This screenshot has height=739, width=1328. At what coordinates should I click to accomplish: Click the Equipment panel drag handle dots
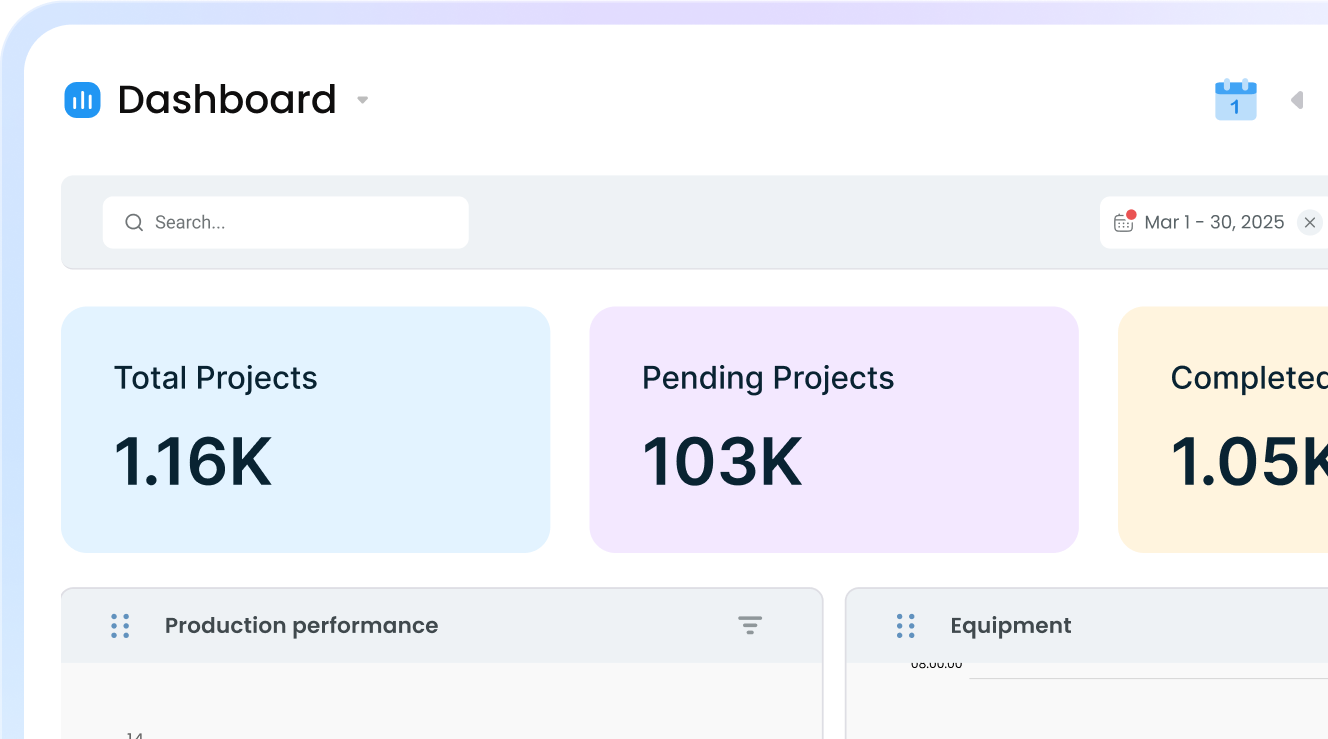point(906,626)
